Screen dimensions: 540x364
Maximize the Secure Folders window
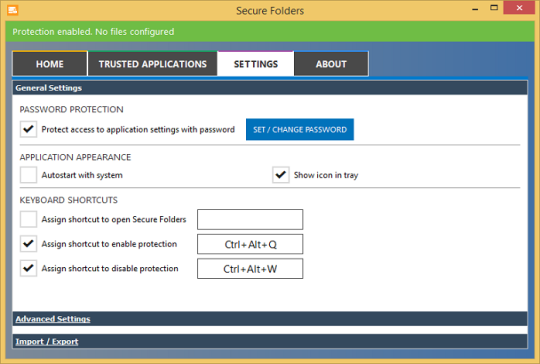[x=494, y=8]
